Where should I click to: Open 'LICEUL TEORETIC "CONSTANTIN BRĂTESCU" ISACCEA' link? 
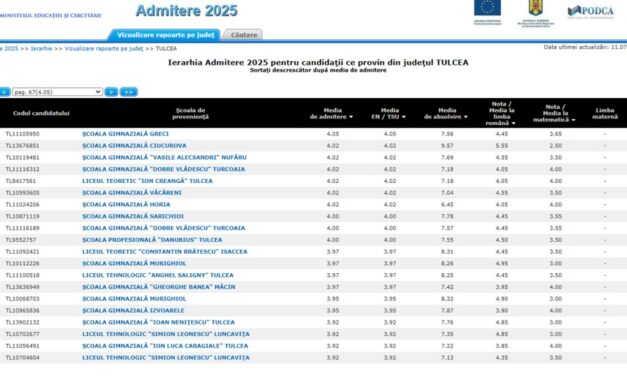(x=165, y=252)
